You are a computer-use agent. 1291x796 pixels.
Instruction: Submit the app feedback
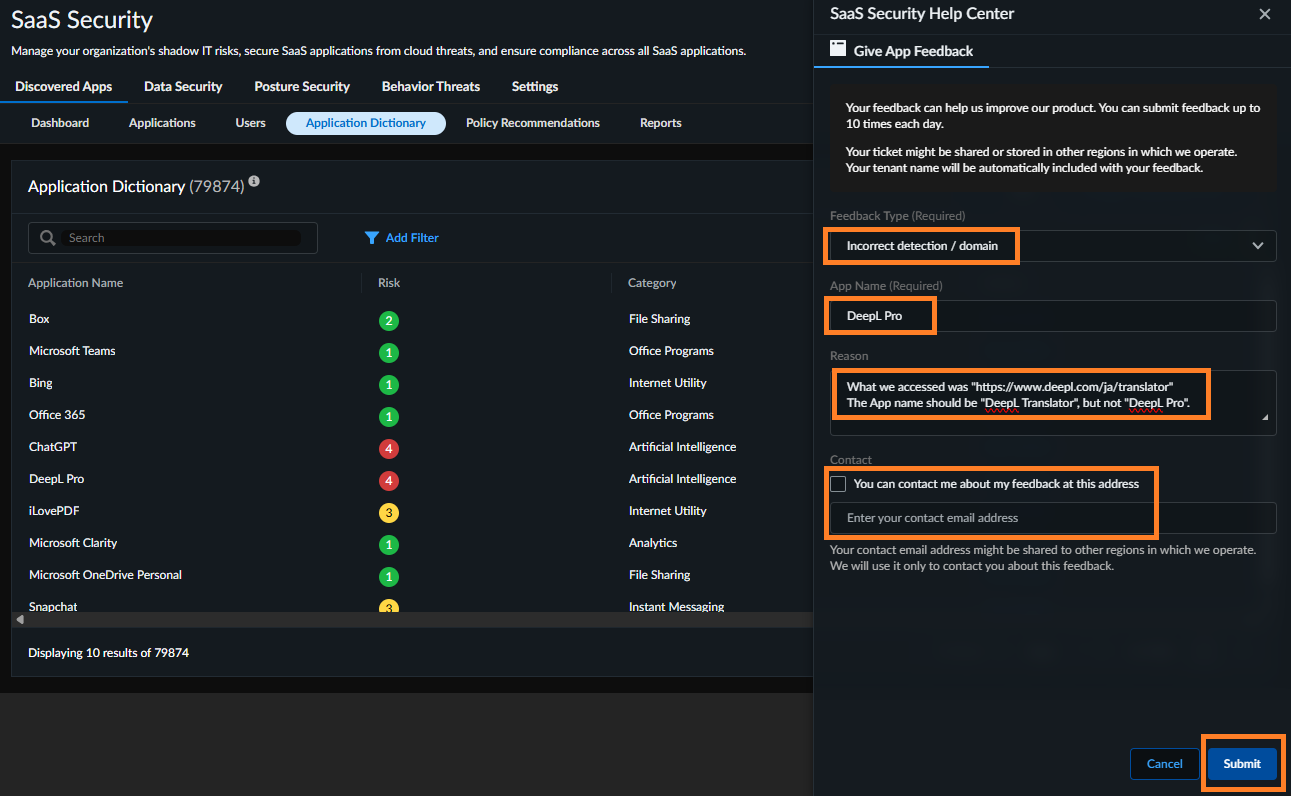coord(1242,764)
